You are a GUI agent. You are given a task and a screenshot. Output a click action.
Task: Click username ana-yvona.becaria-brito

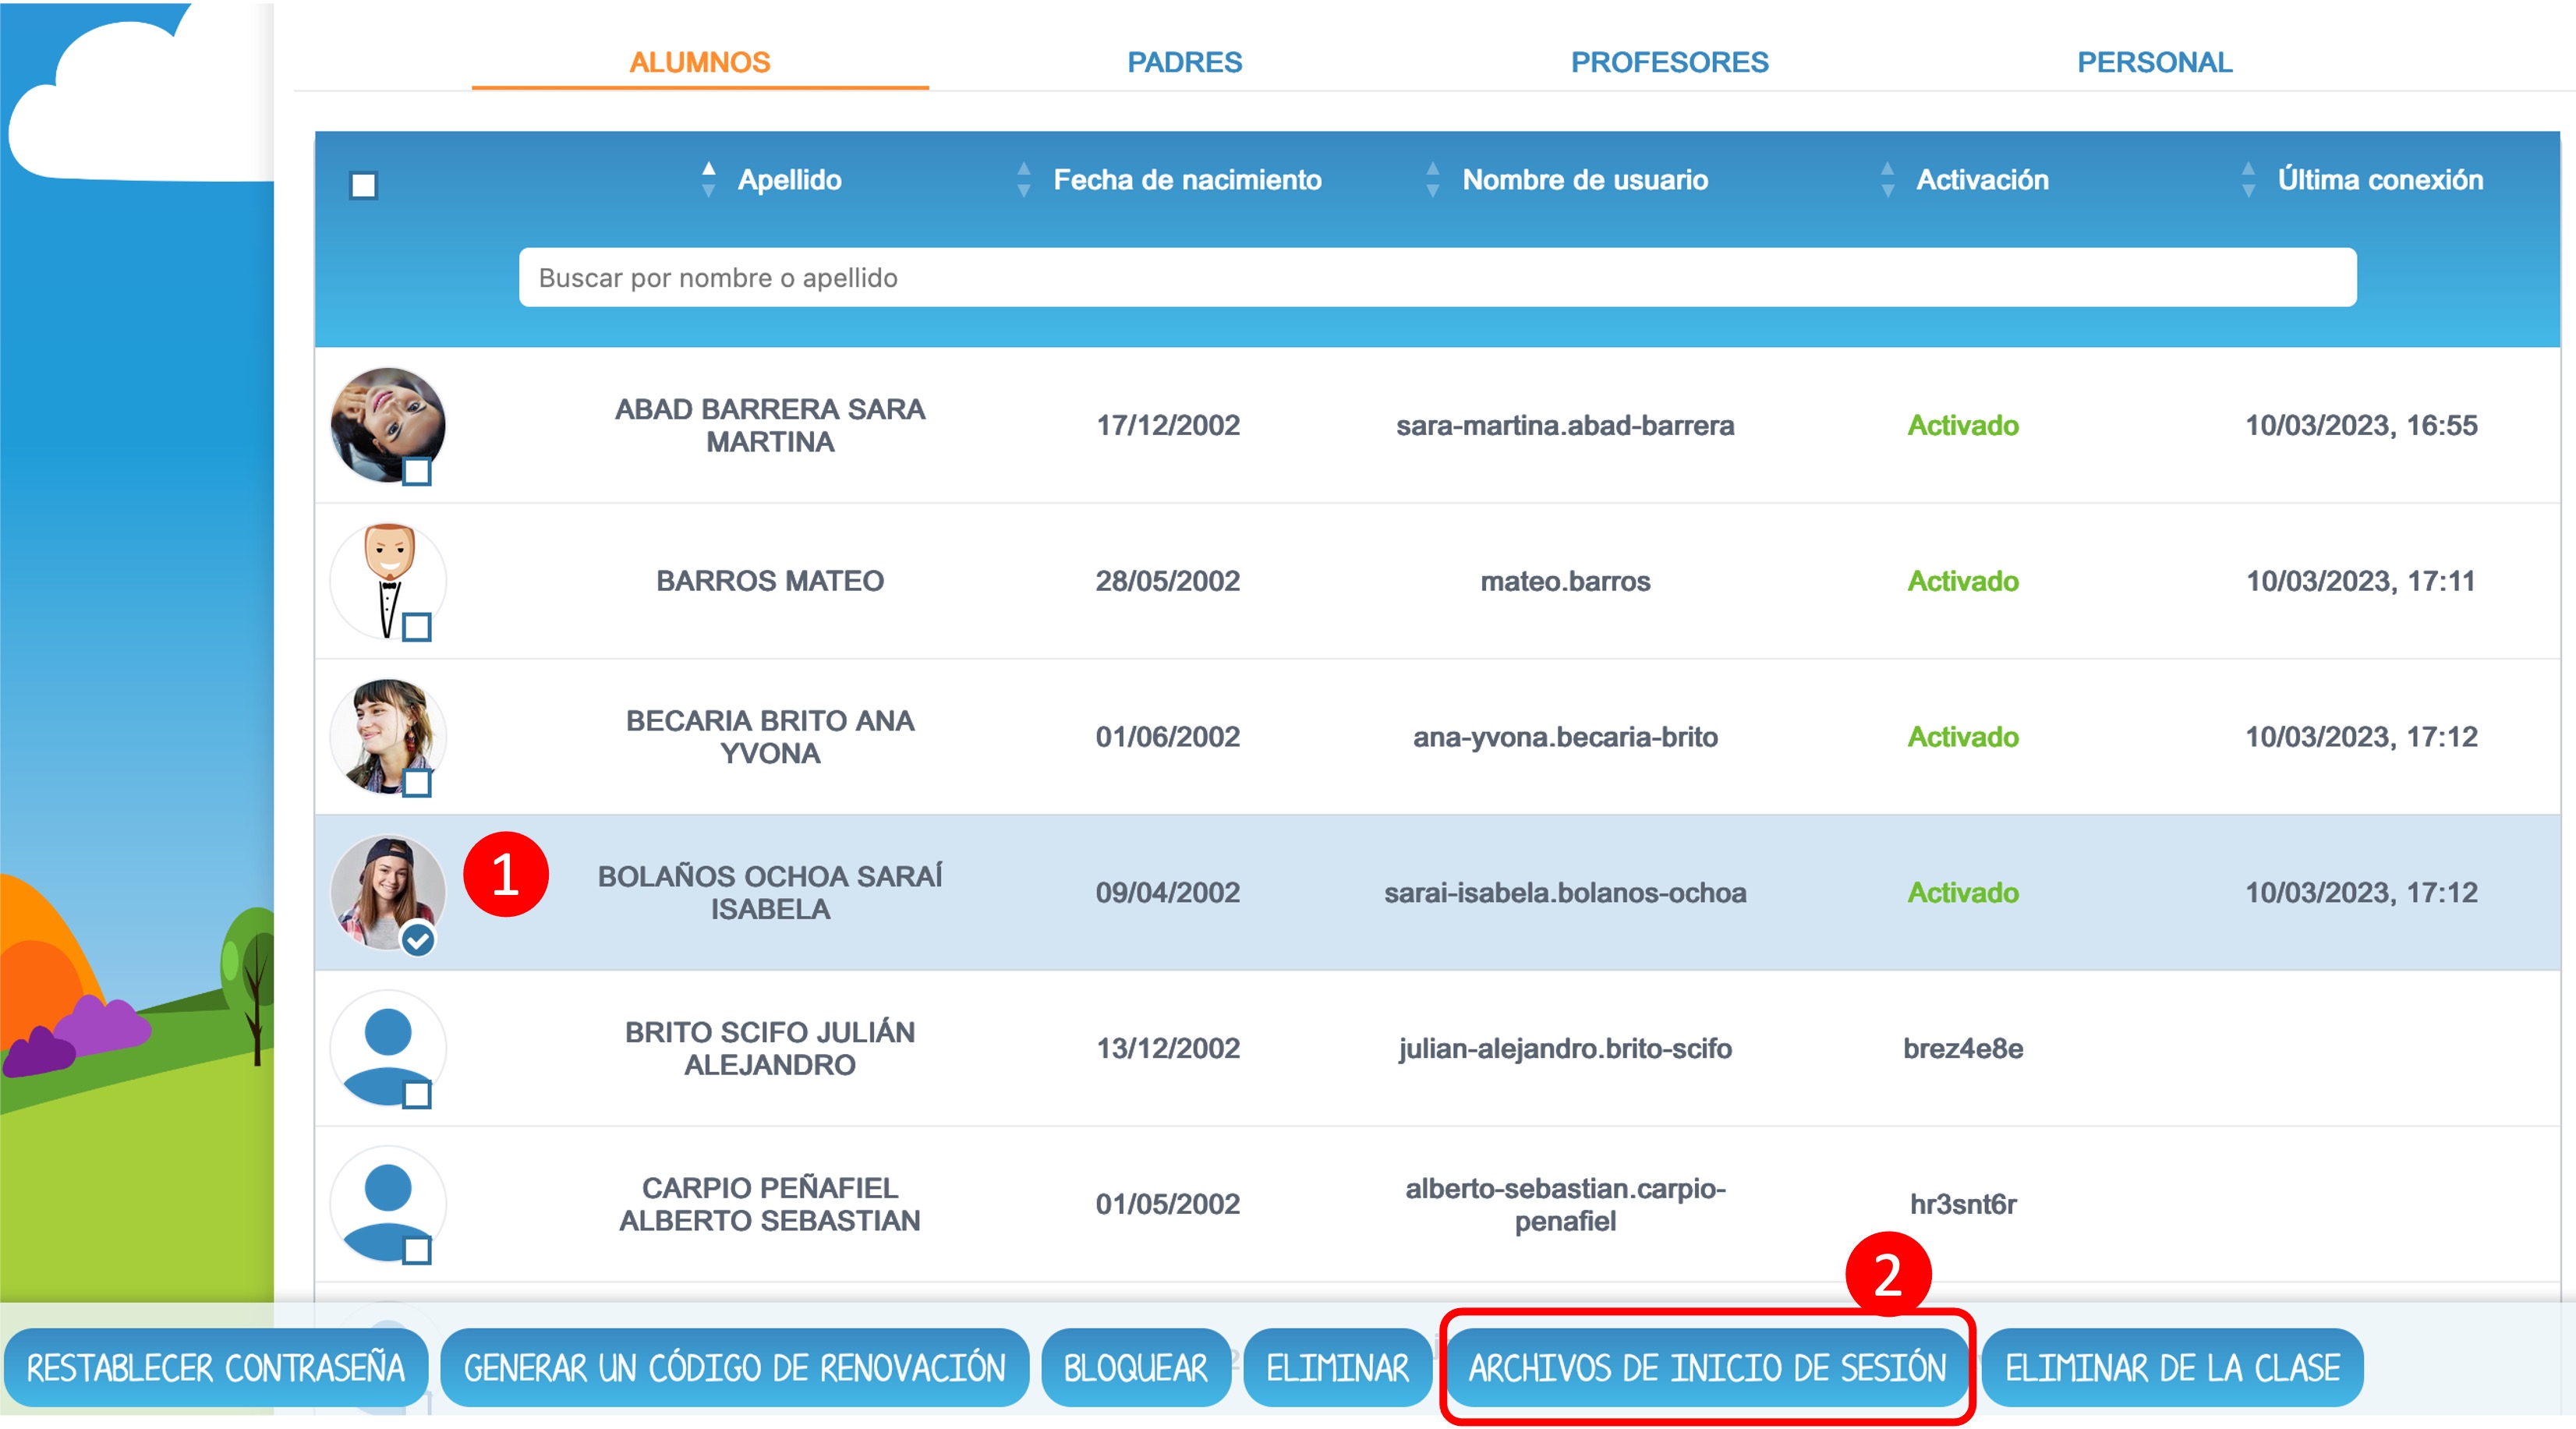(x=1565, y=737)
